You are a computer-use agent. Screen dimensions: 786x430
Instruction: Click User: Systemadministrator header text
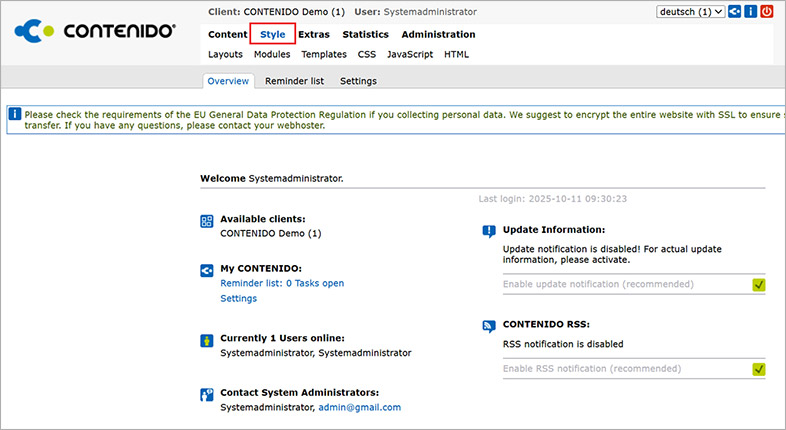(x=416, y=12)
